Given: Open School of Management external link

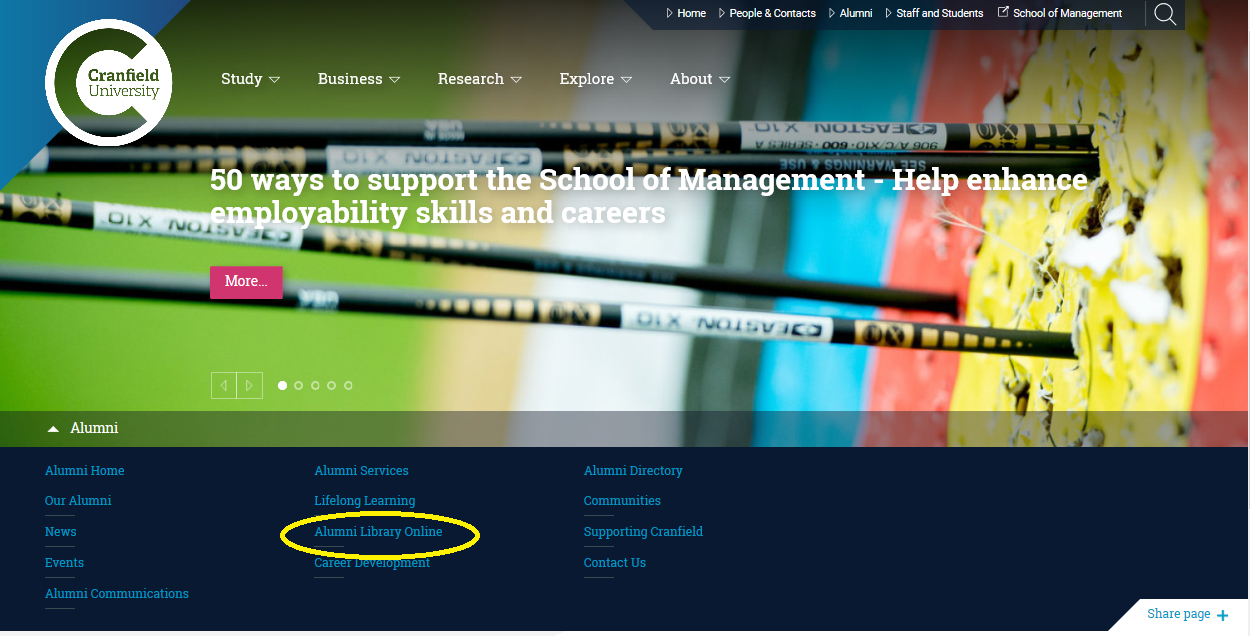Looking at the screenshot, I should [x=1066, y=13].
